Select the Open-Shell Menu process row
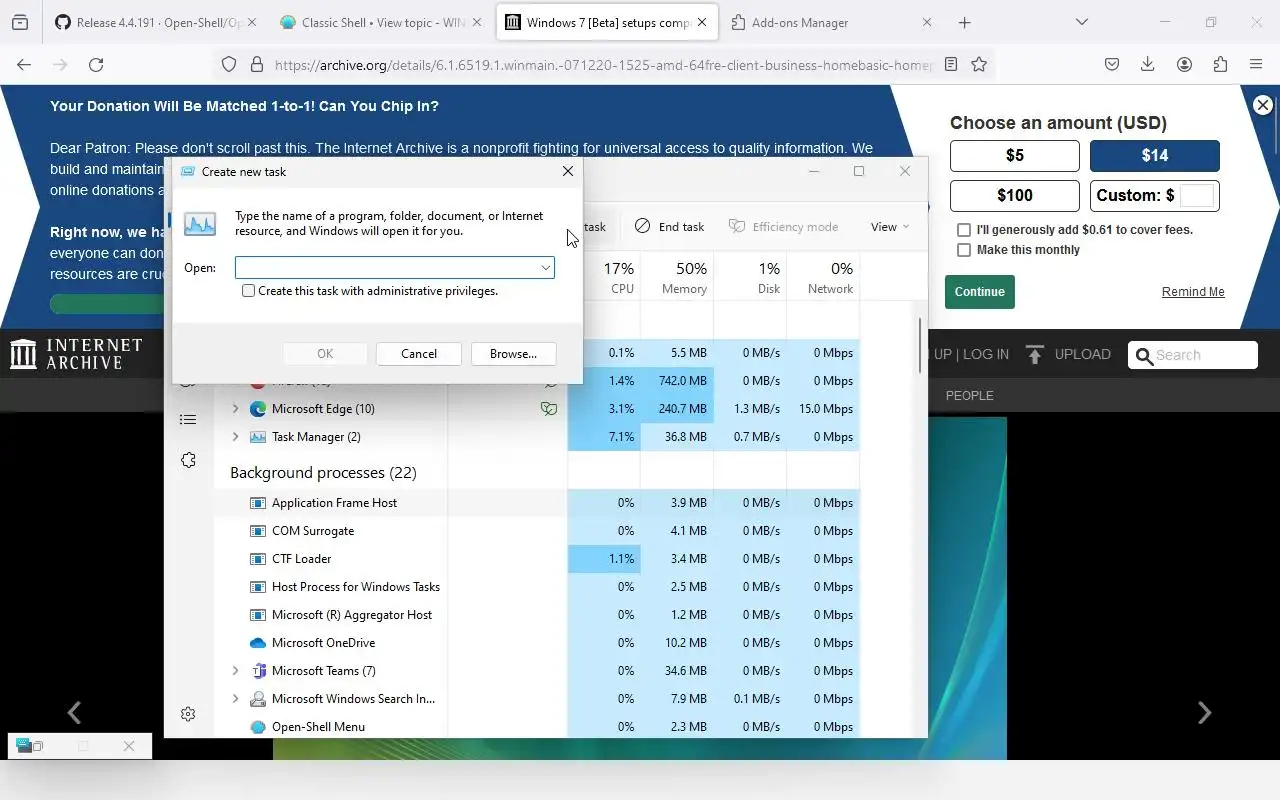 [538, 726]
